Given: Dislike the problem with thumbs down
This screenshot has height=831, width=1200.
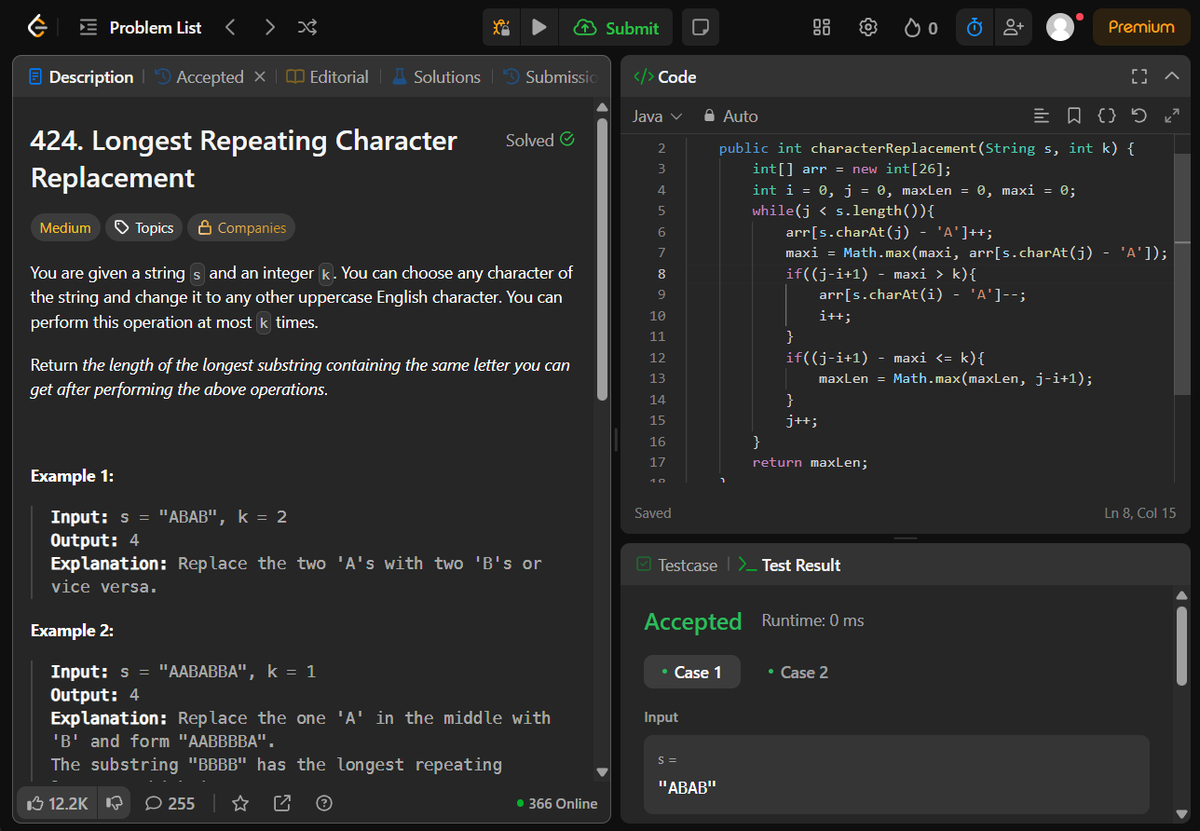Looking at the screenshot, I should pos(114,803).
